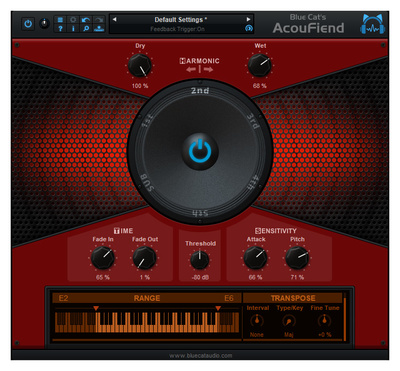Click the Blue Cat headphones logo icon
Viewport: 400px width, 371px height.
(372, 24)
